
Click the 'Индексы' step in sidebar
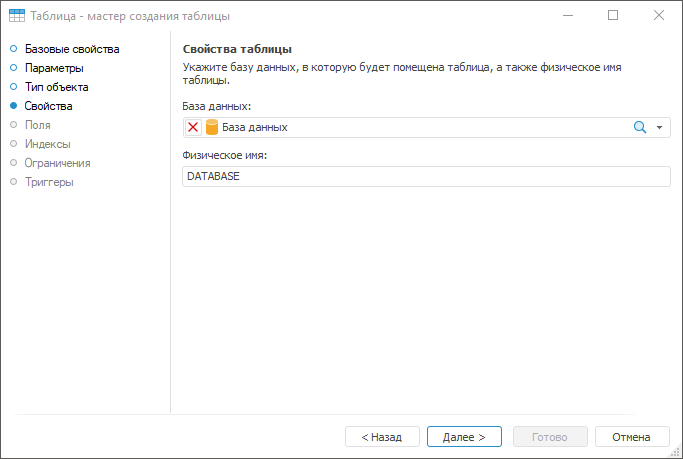47,144
